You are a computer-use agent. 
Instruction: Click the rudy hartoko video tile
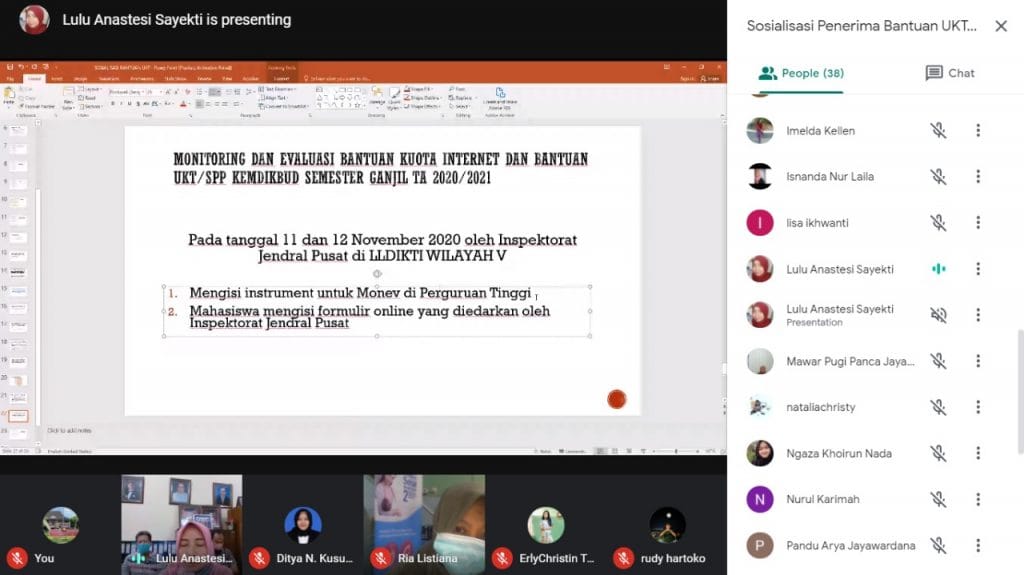click(667, 525)
